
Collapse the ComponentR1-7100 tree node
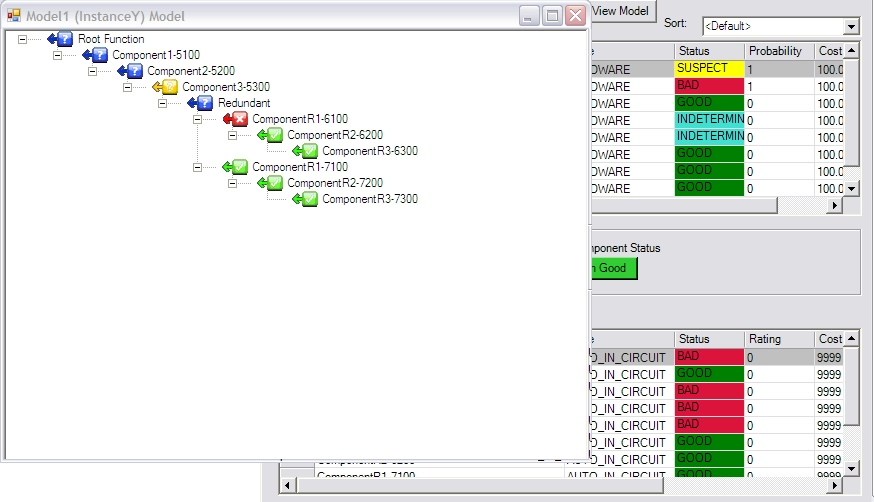tap(197, 167)
